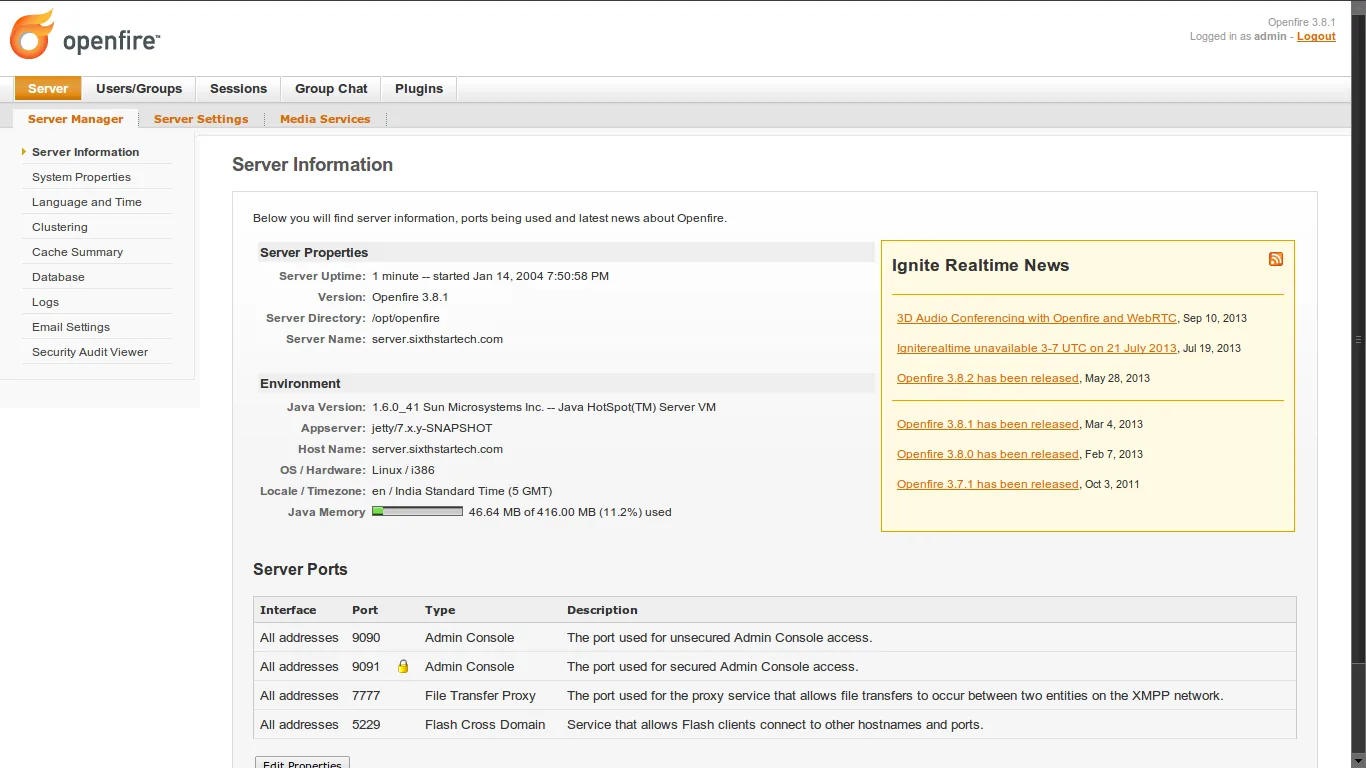This screenshot has width=1366, height=768.
Task: Open System Properties from the sidebar
Action: click(81, 177)
